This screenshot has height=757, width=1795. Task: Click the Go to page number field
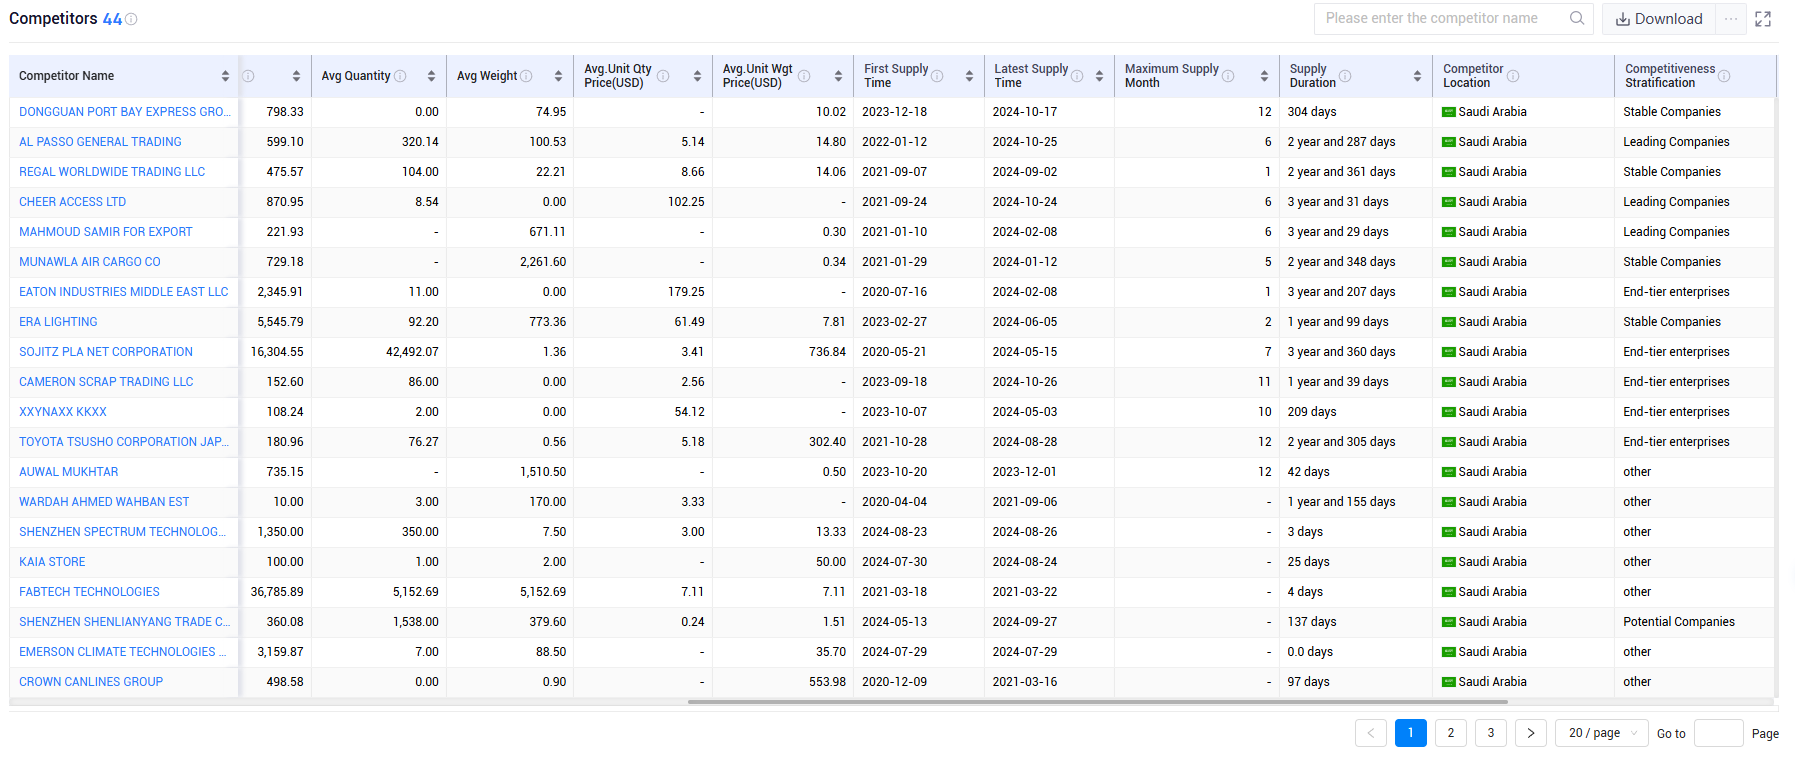[1719, 733]
